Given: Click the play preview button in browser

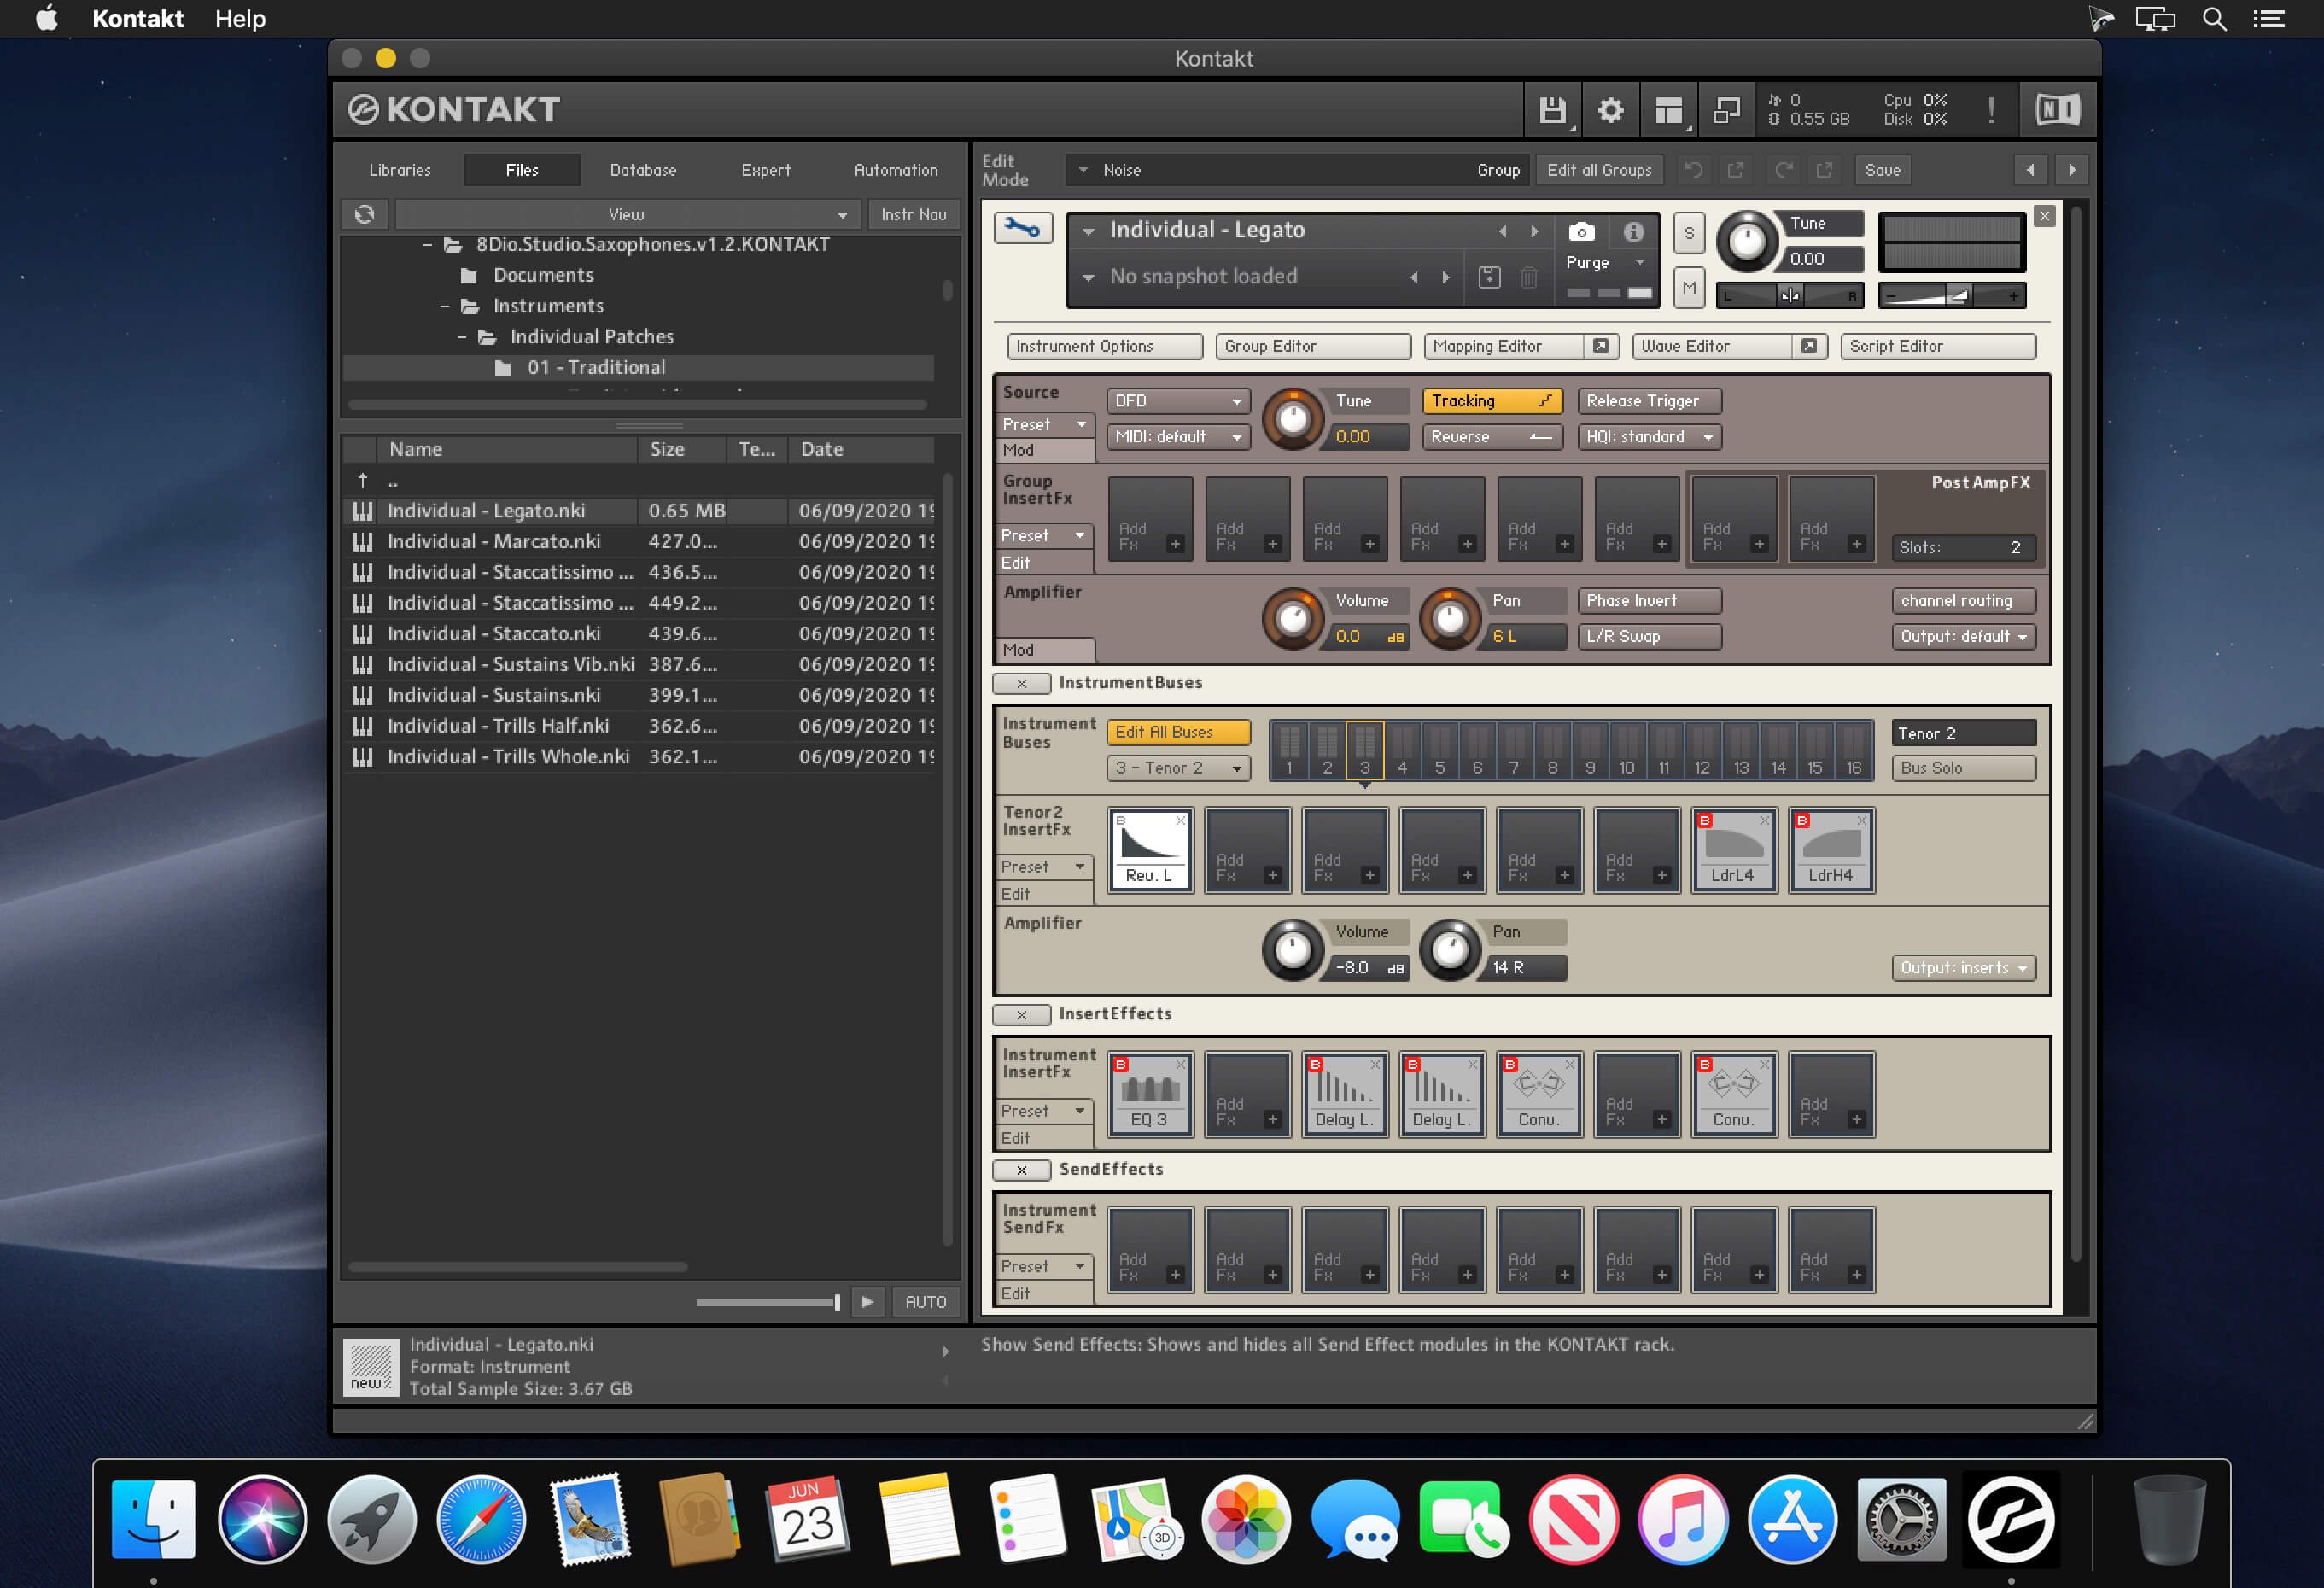Looking at the screenshot, I should 867,1302.
